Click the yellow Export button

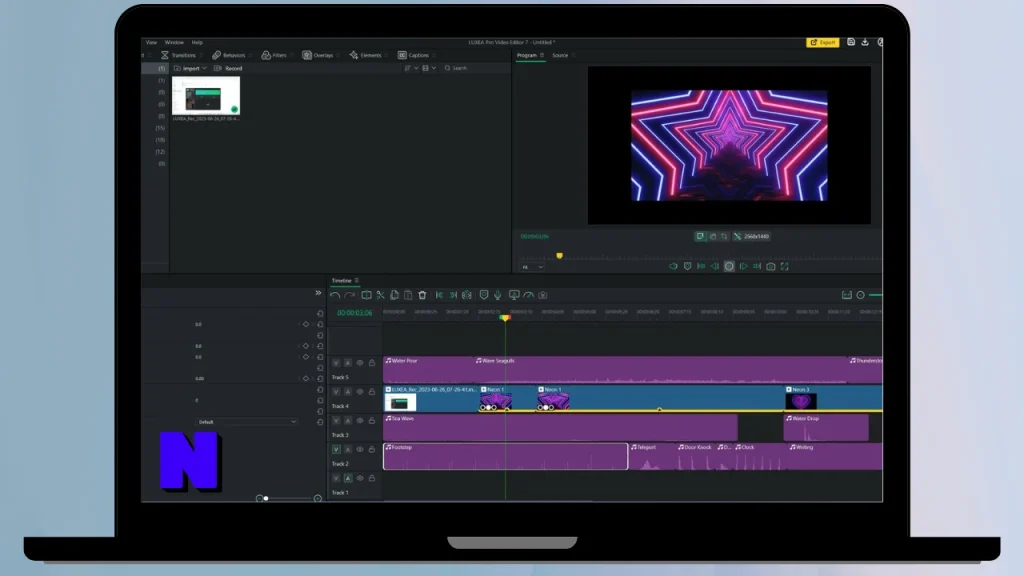[823, 42]
